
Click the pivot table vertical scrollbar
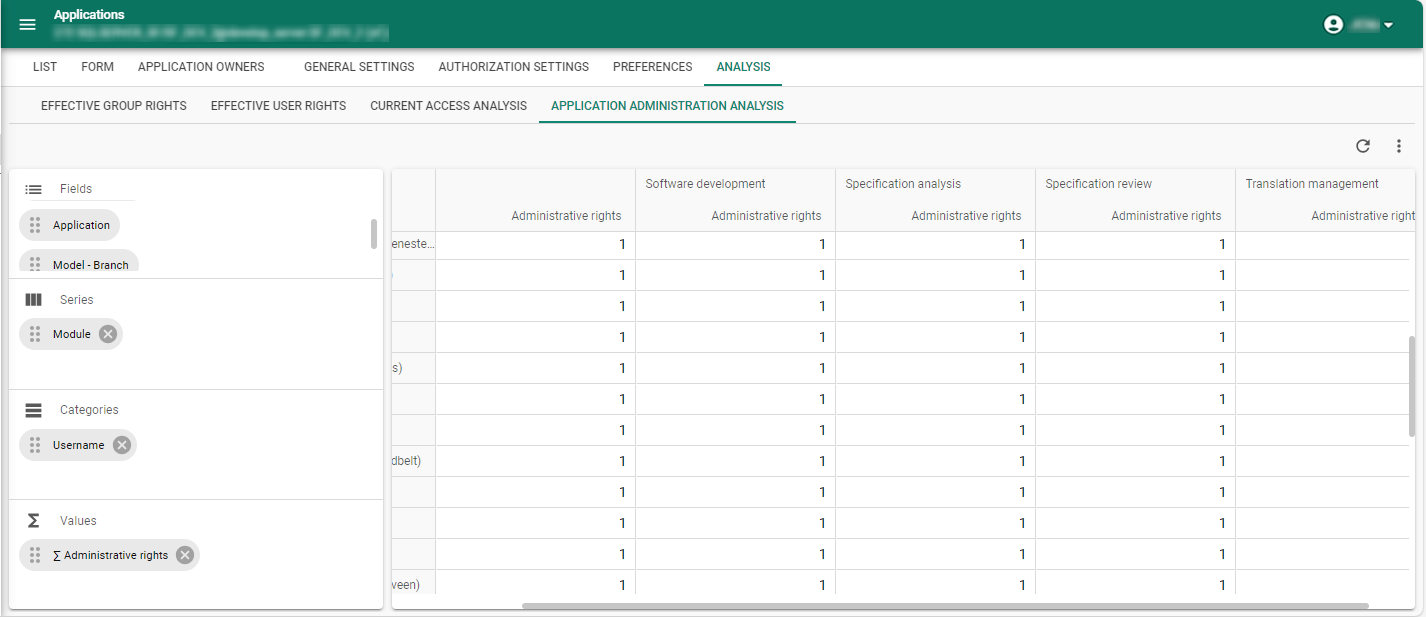pos(1412,386)
